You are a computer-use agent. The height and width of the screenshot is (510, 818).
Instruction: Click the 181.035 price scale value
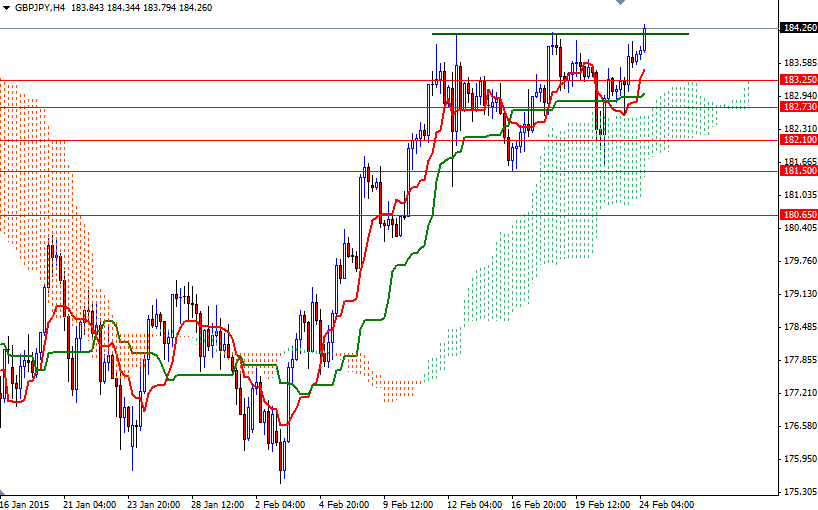(800, 195)
